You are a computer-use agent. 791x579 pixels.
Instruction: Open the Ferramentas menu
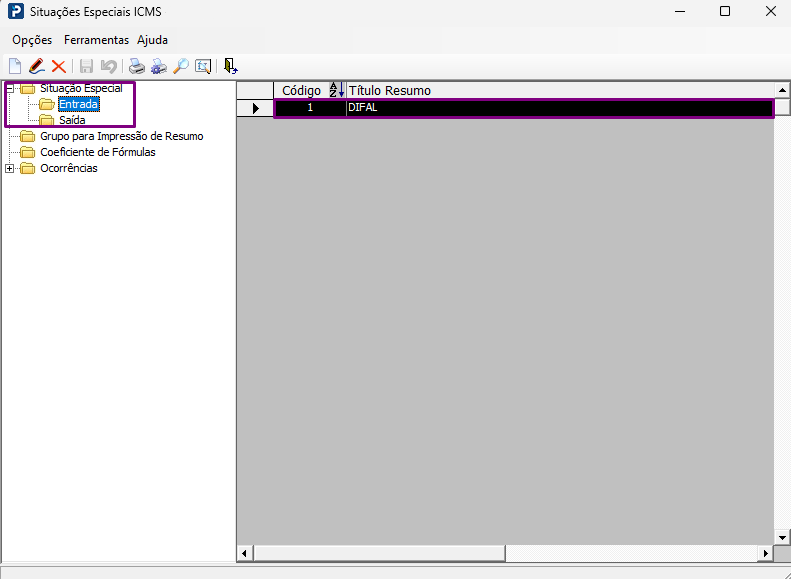pos(96,40)
